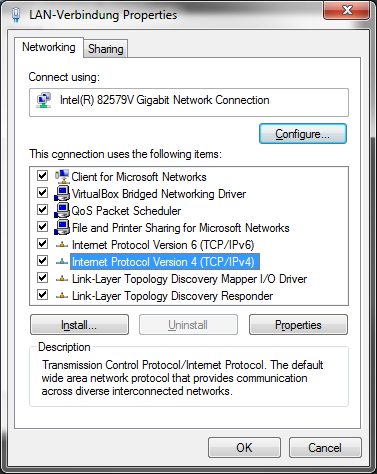377x474 pixels.
Task: Select Client for Microsoft Networks row text
Action: click(x=139, y=177)
